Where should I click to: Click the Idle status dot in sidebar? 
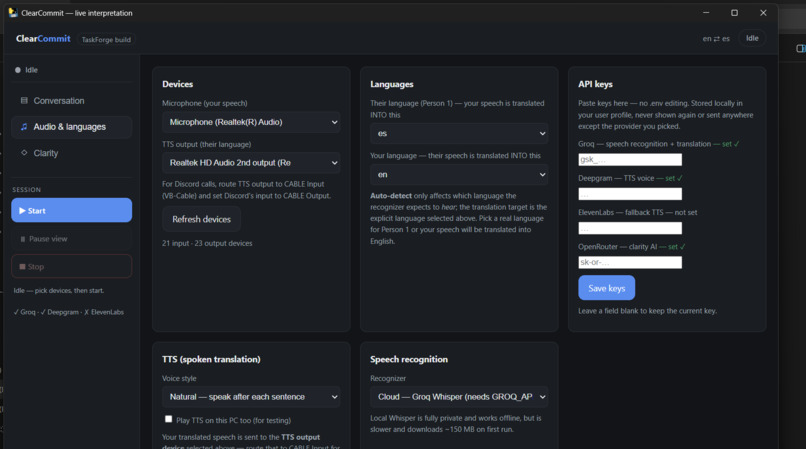click(x=17, y=70)
